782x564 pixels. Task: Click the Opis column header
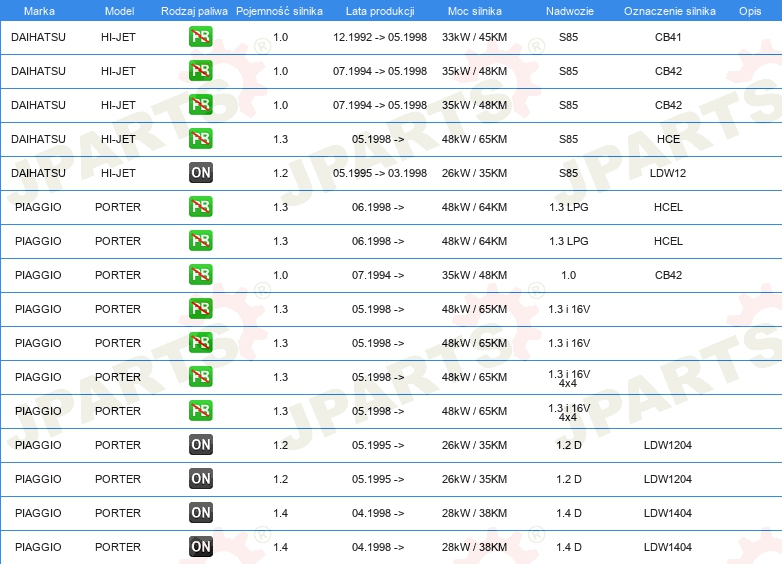click(750, 11)
